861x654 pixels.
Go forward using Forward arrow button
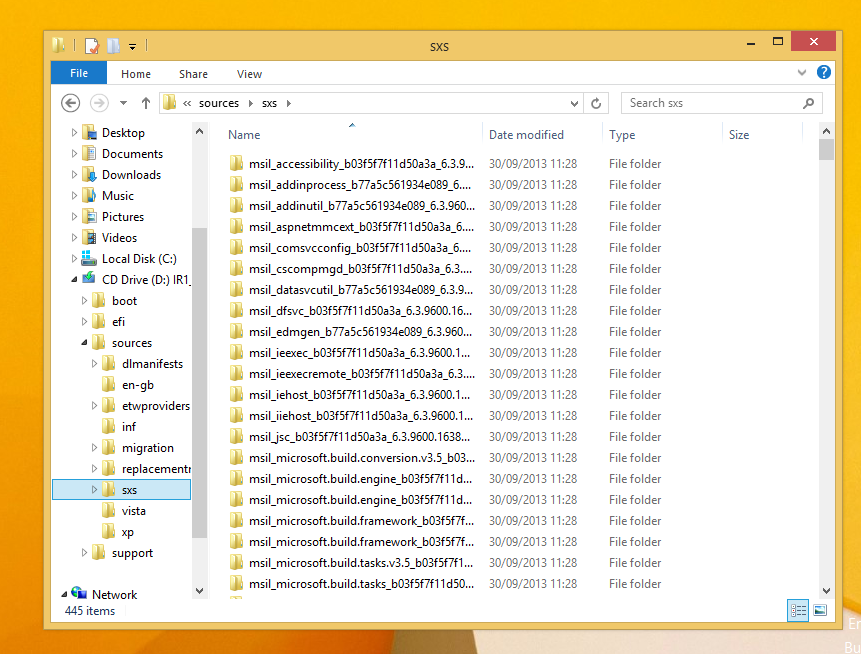click(x=99, y=103)
